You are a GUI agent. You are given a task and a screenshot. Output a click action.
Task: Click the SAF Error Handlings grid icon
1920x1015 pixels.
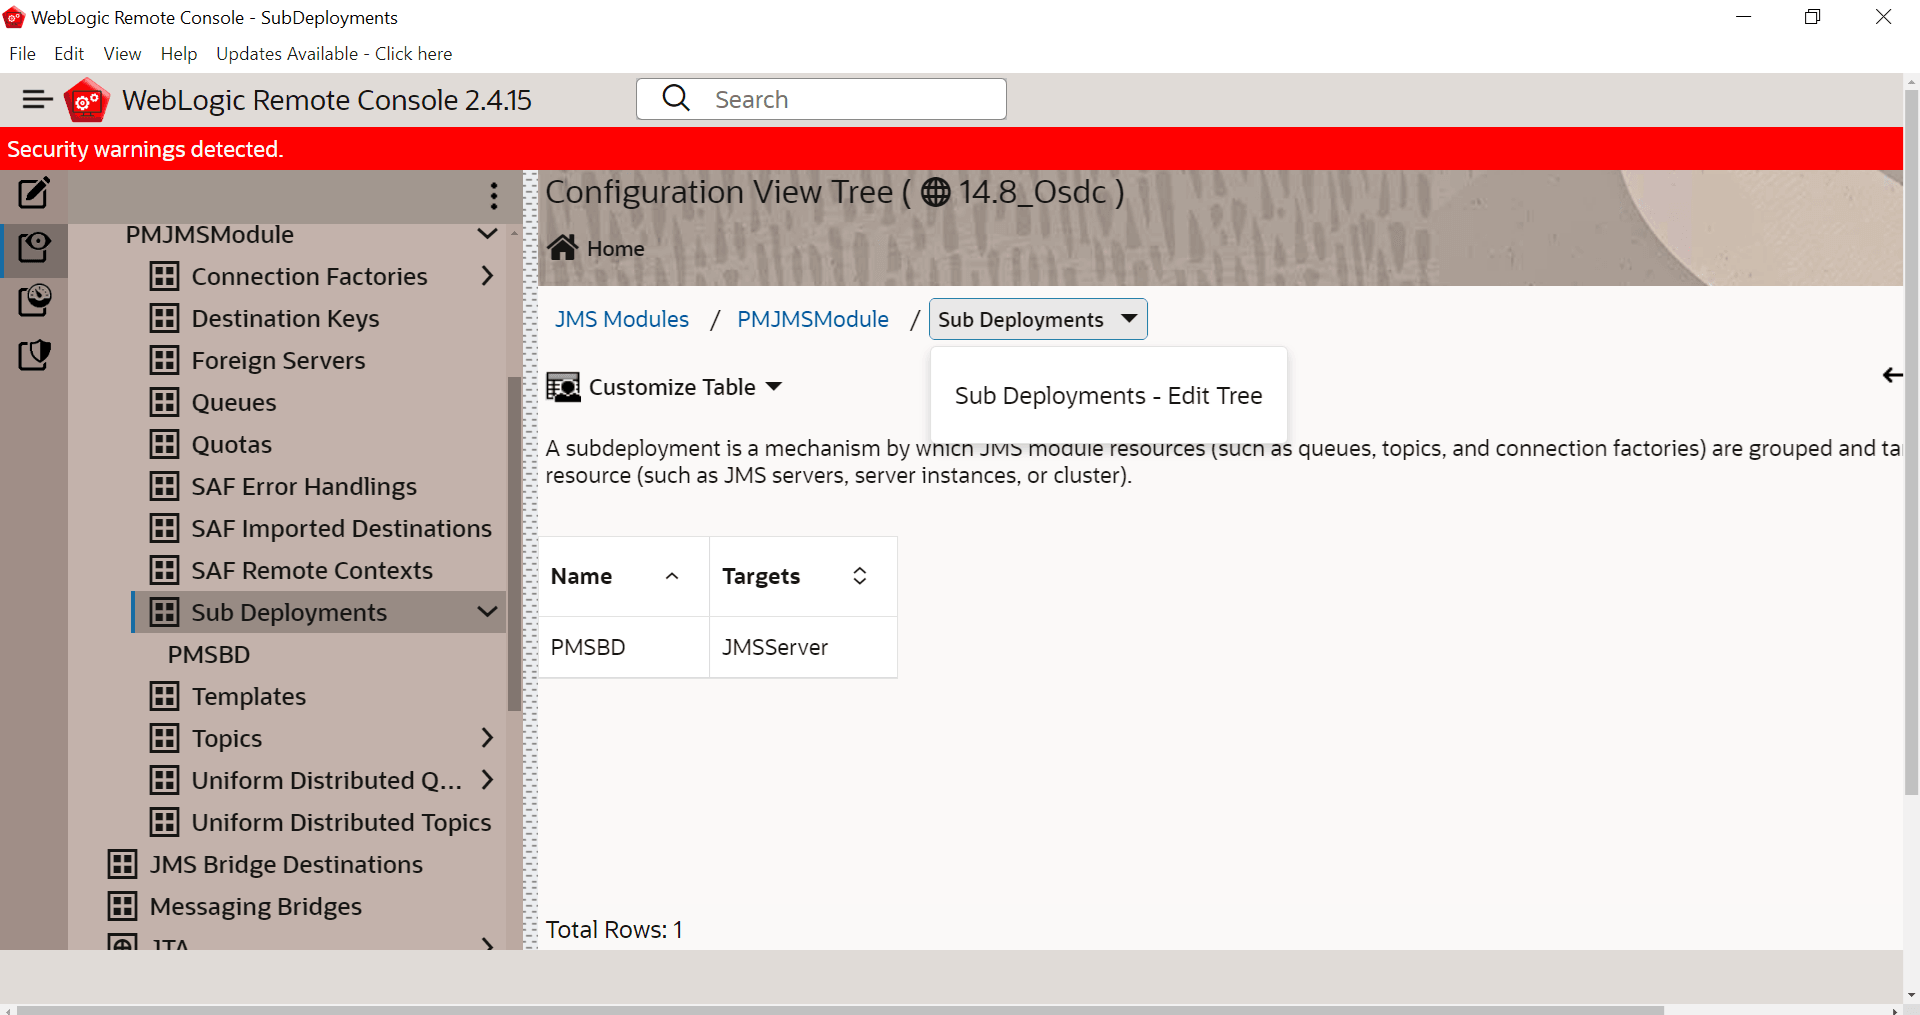[x=164, y=486]
